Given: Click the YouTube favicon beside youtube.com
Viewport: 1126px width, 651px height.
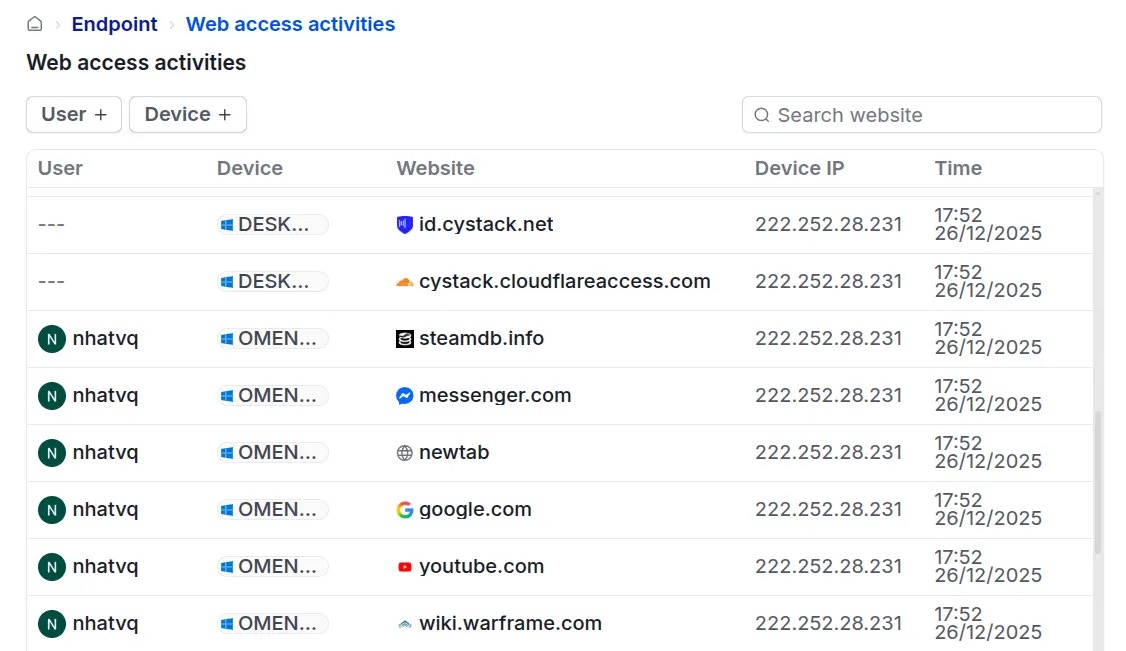Looking at the screenshot, I should point(404,566).
